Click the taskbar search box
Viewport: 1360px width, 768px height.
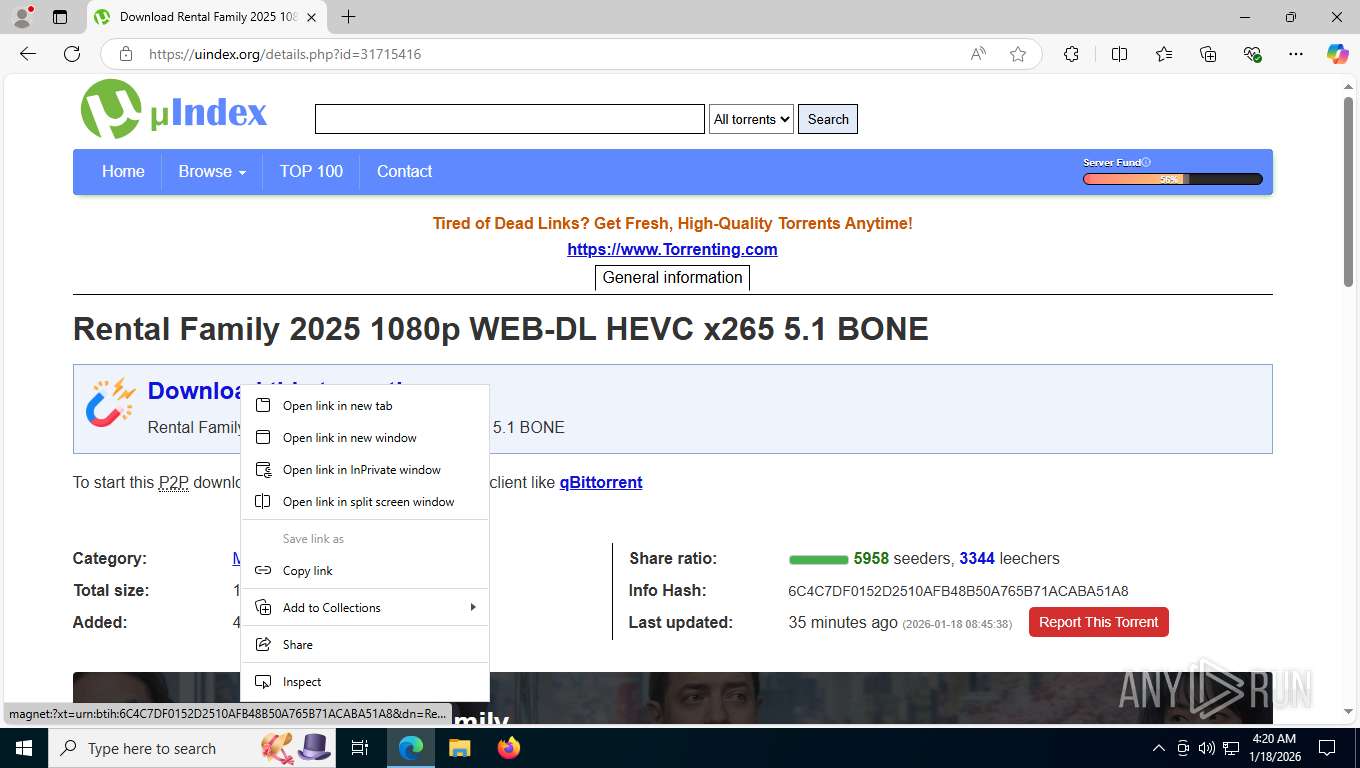click(x=192, y=748)
